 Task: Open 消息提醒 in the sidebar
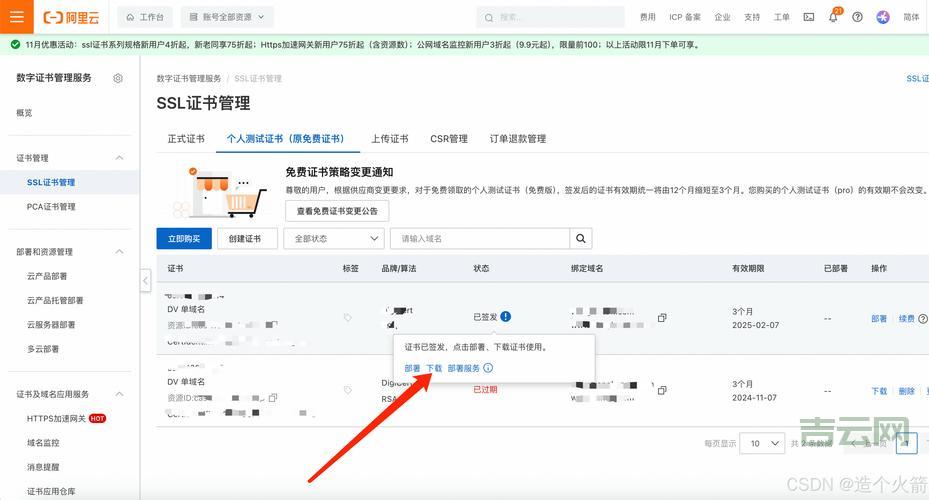click(x=43, y=467)
